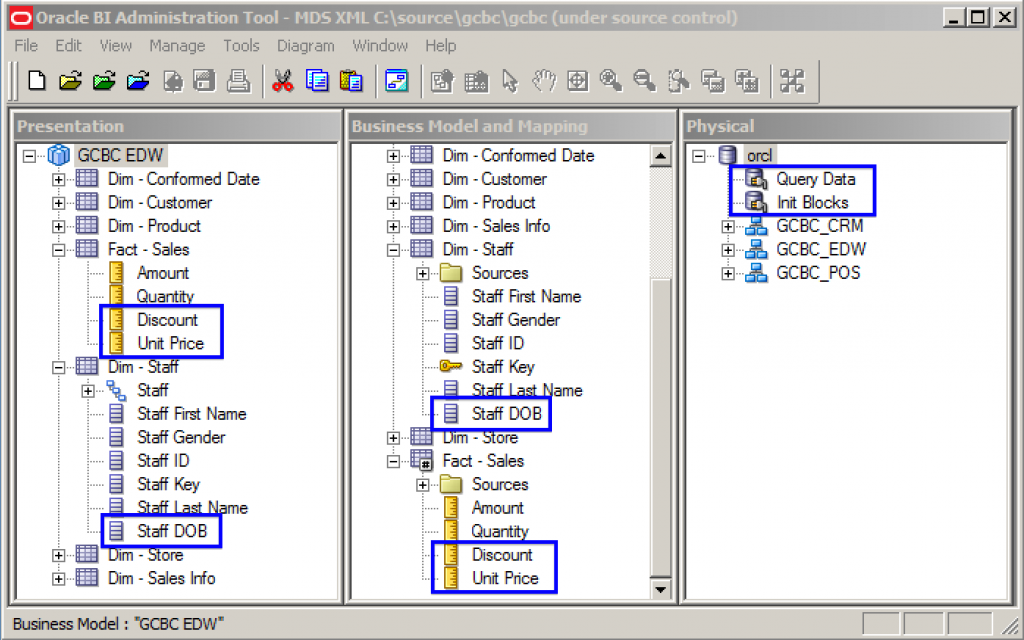Collapse Fact - Sales in Presentation pane
Image resolution: width=1024 pixels, height=640 pixels.
click(59, 250)
